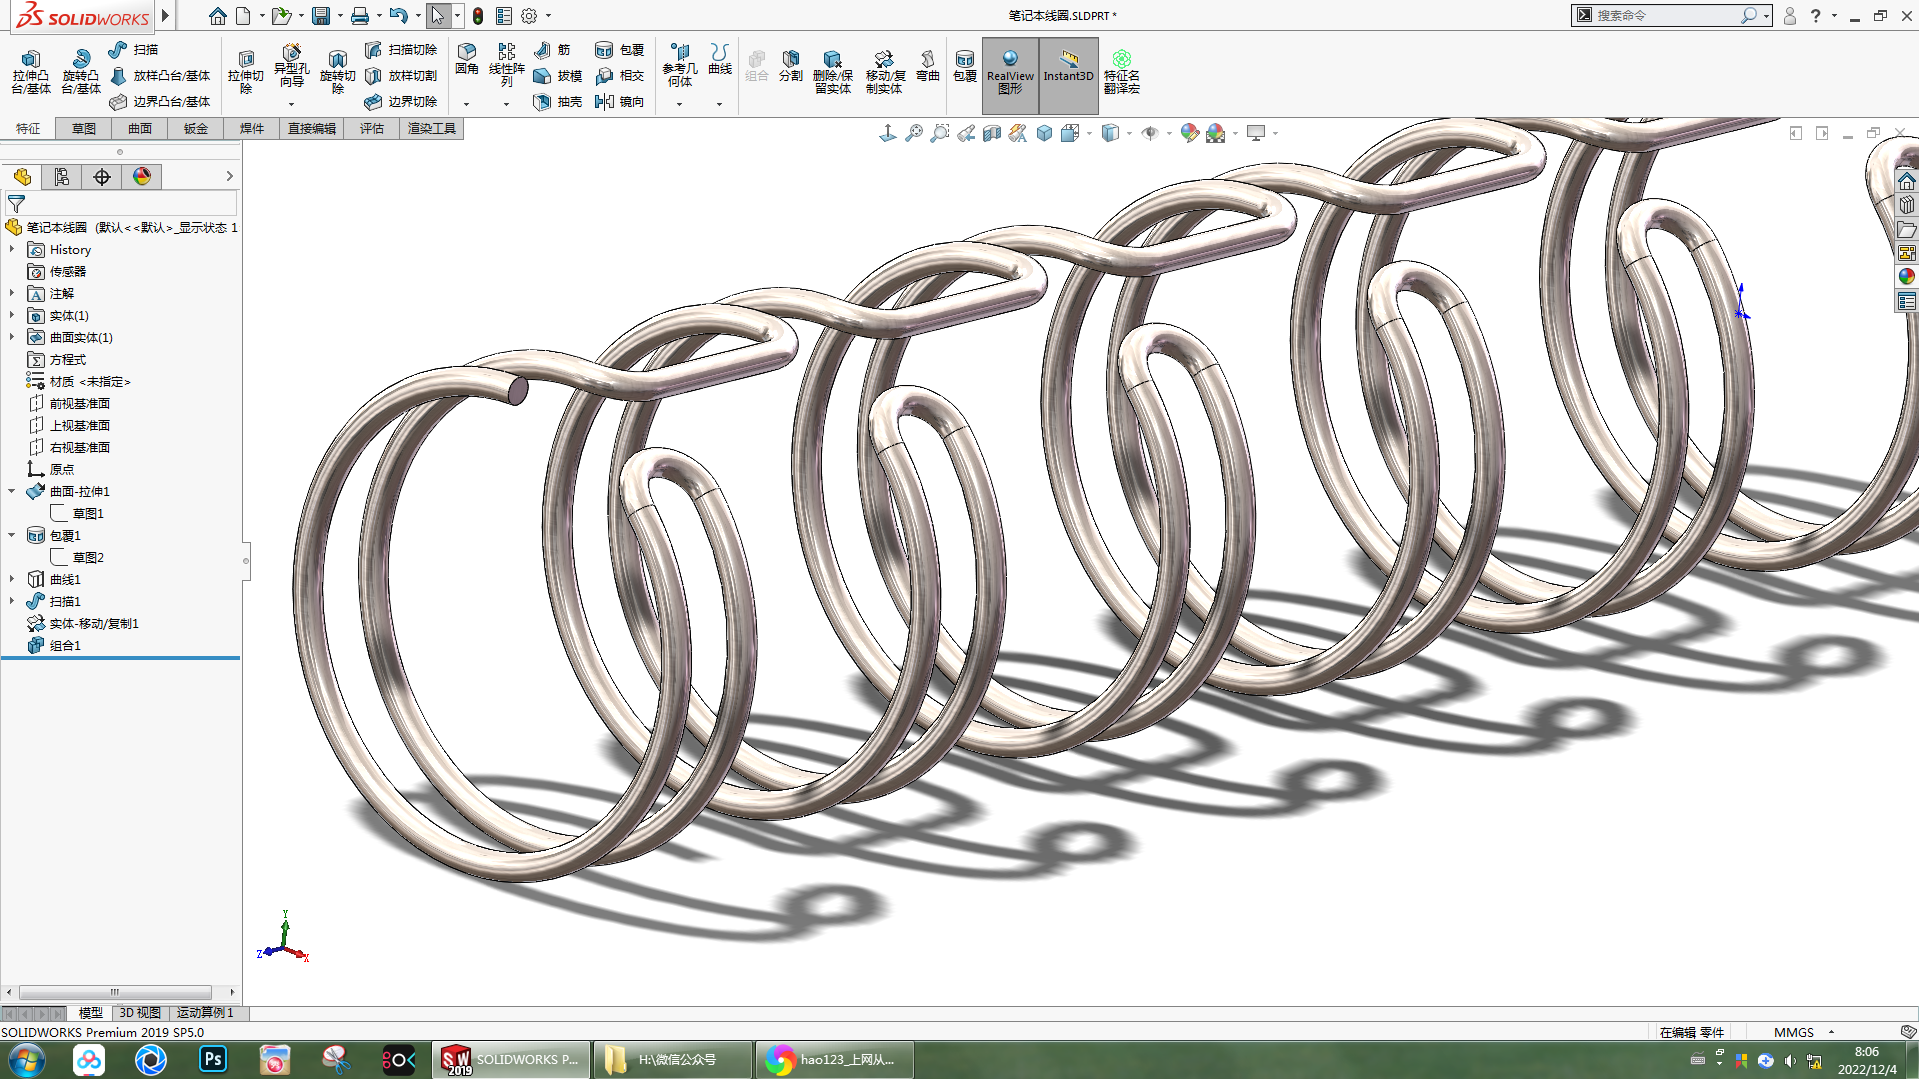Click the 镜向 mirror tool

pyautogui.click(x=620, y=101)
